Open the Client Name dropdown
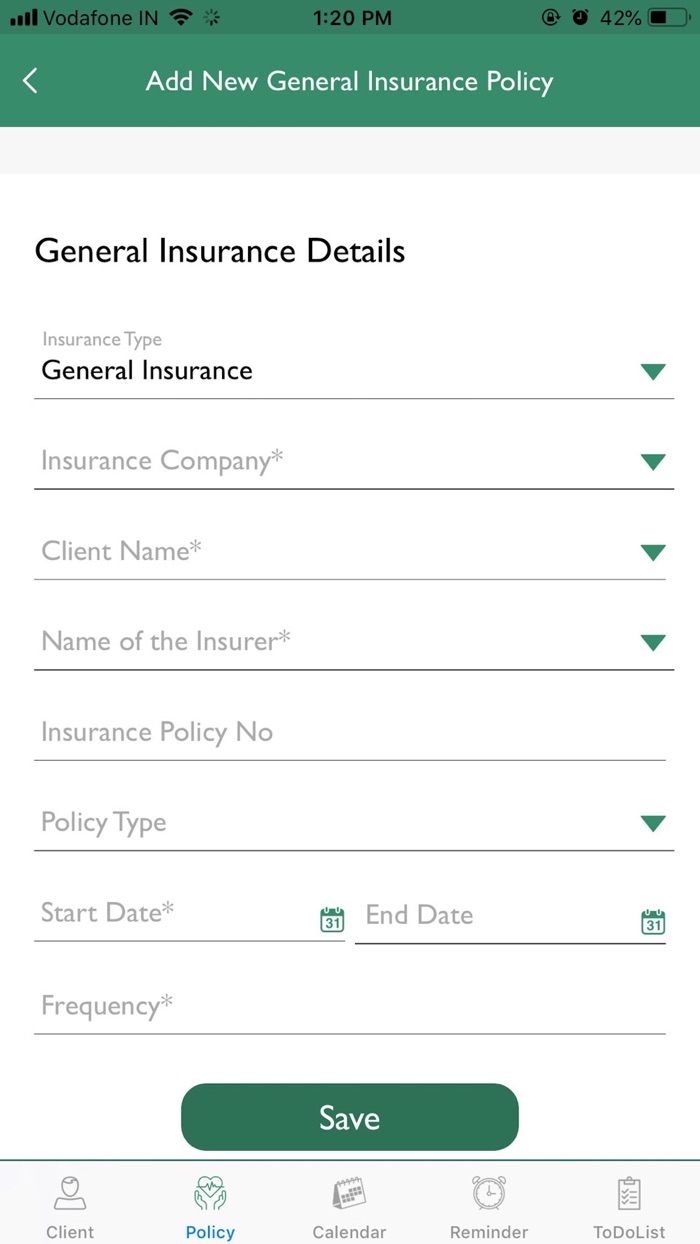The image size is (700, 1244). [652, 551]
